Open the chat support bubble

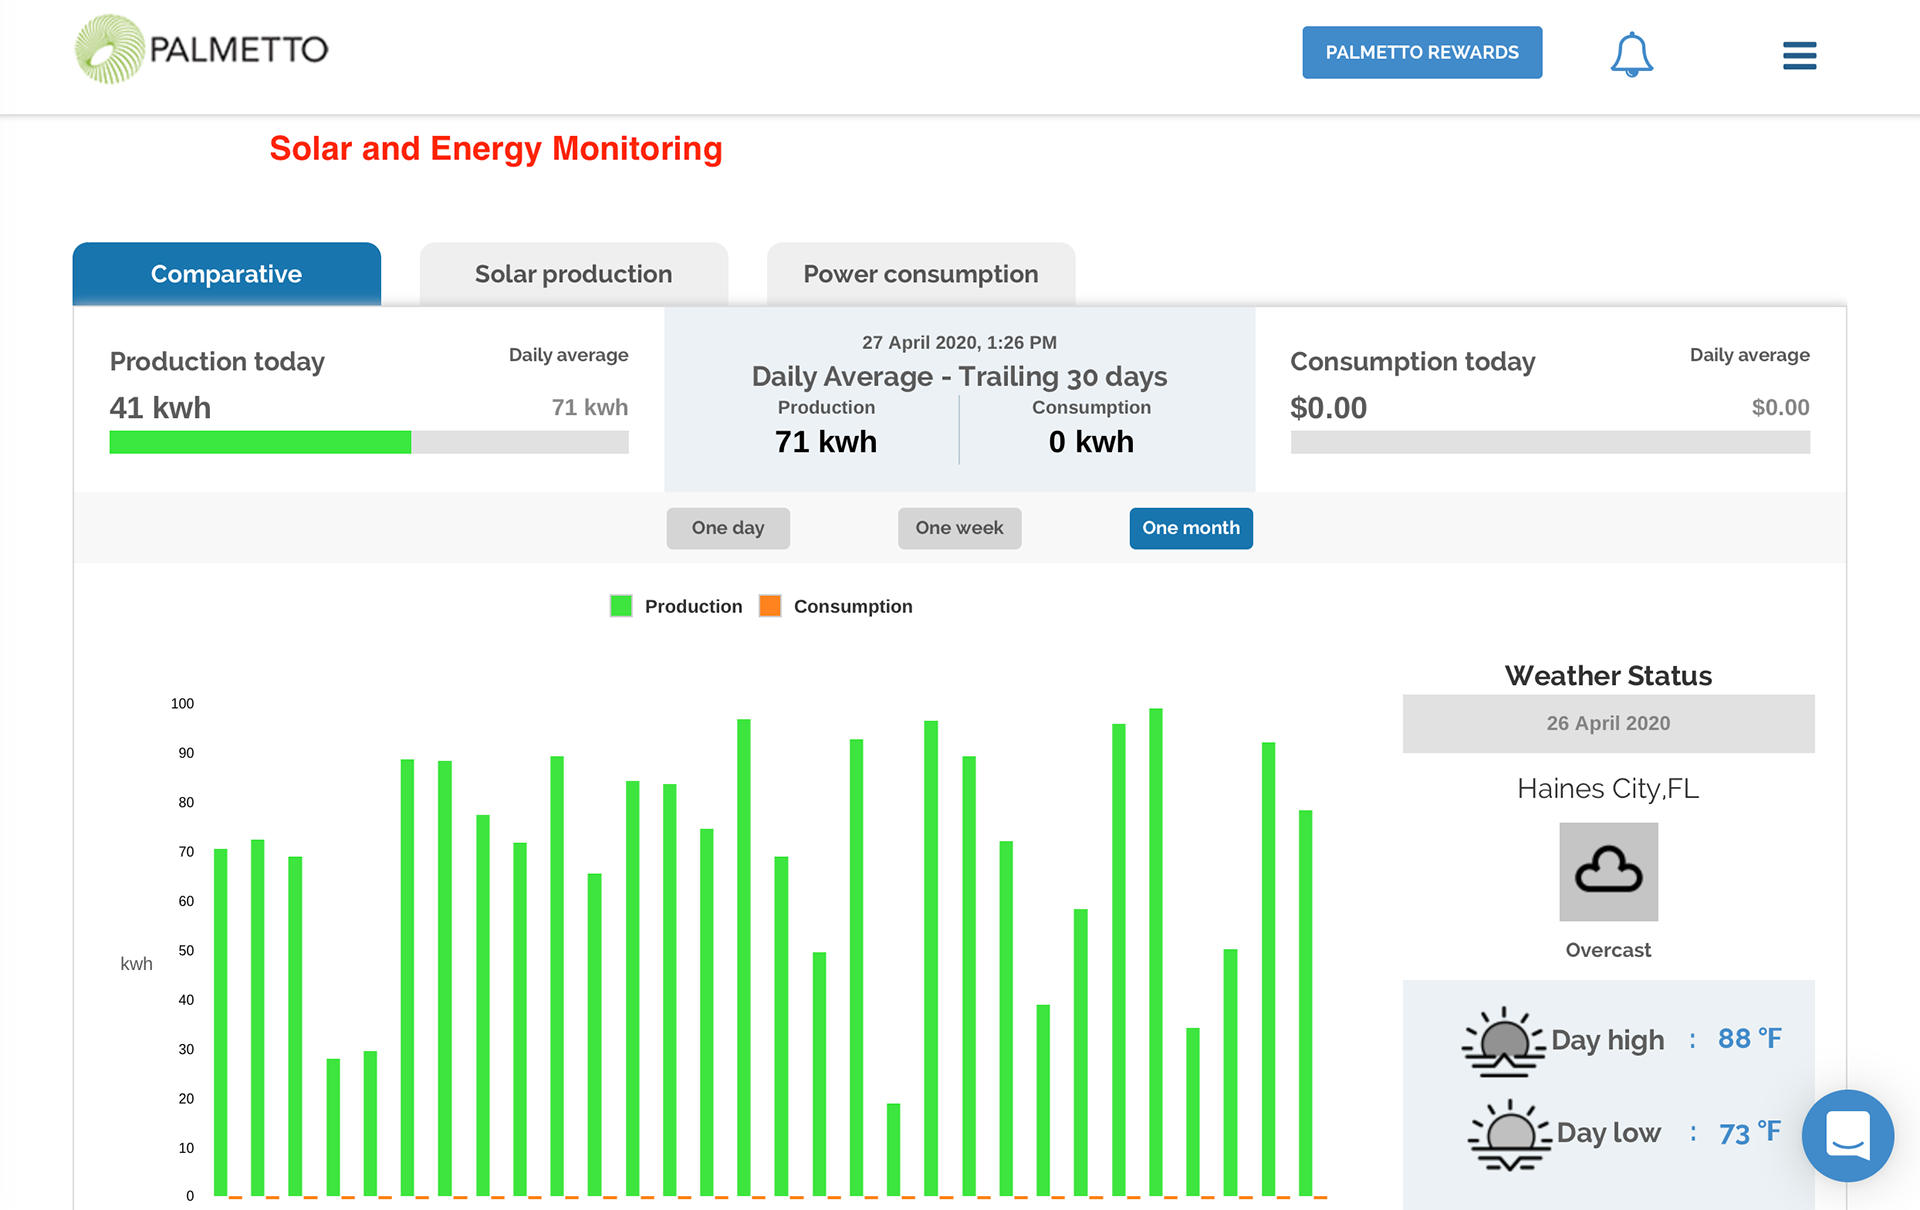(1847, 1135)
